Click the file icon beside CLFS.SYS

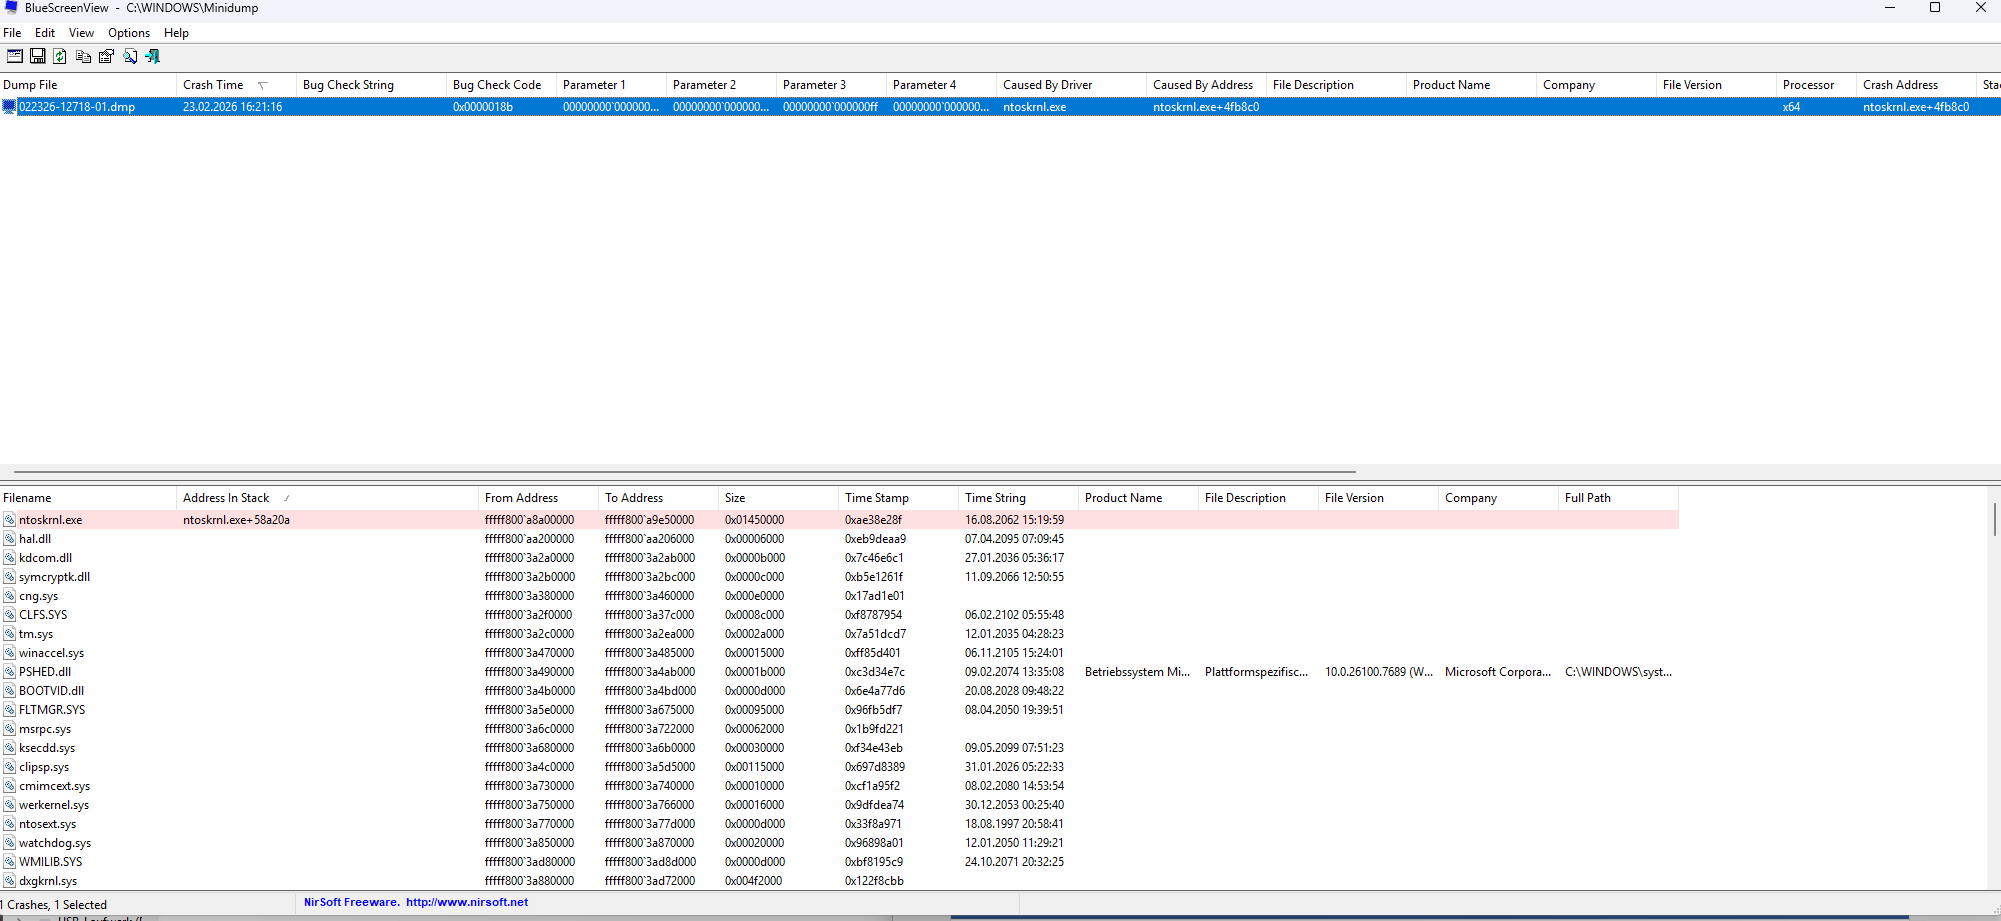tap(9, 615)
